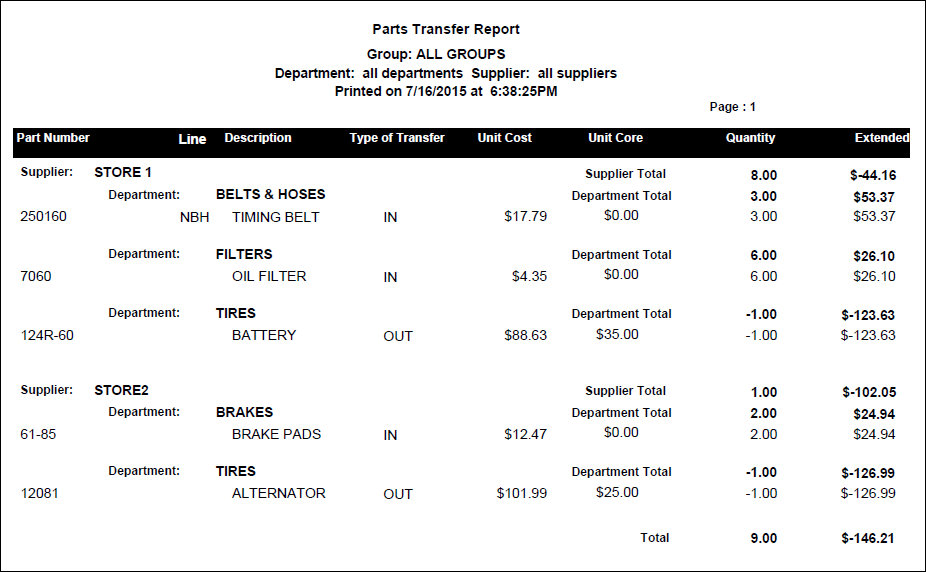Click part number 124R-60
The height and width of the screenshot is (572, 926).
(47, 336)
